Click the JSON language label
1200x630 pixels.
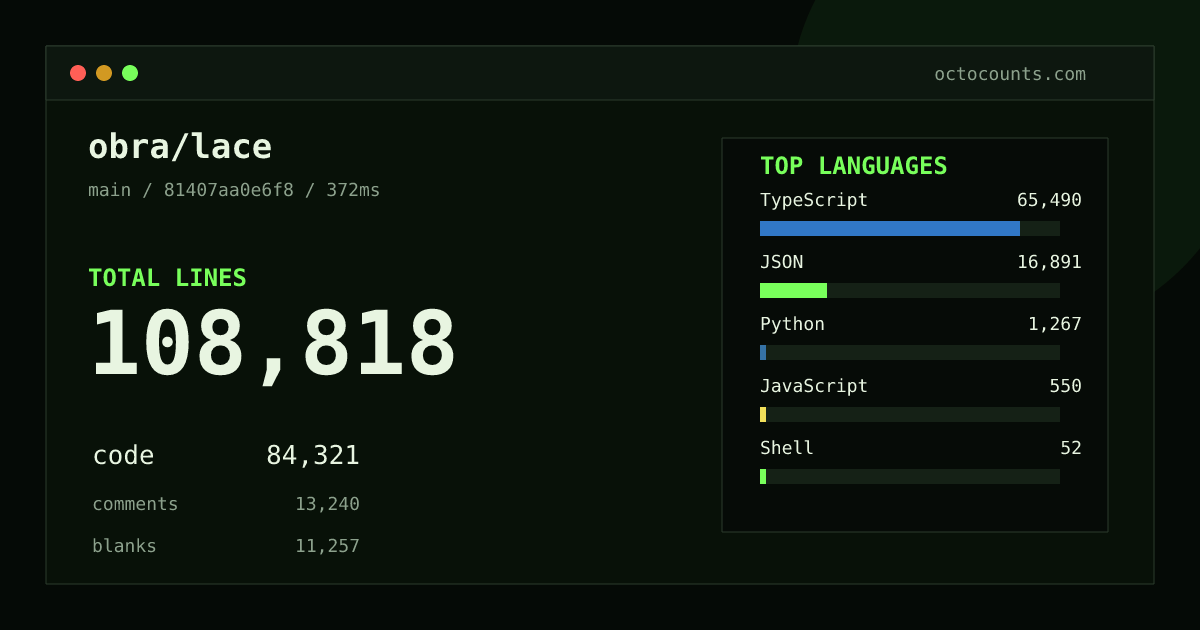781,262
